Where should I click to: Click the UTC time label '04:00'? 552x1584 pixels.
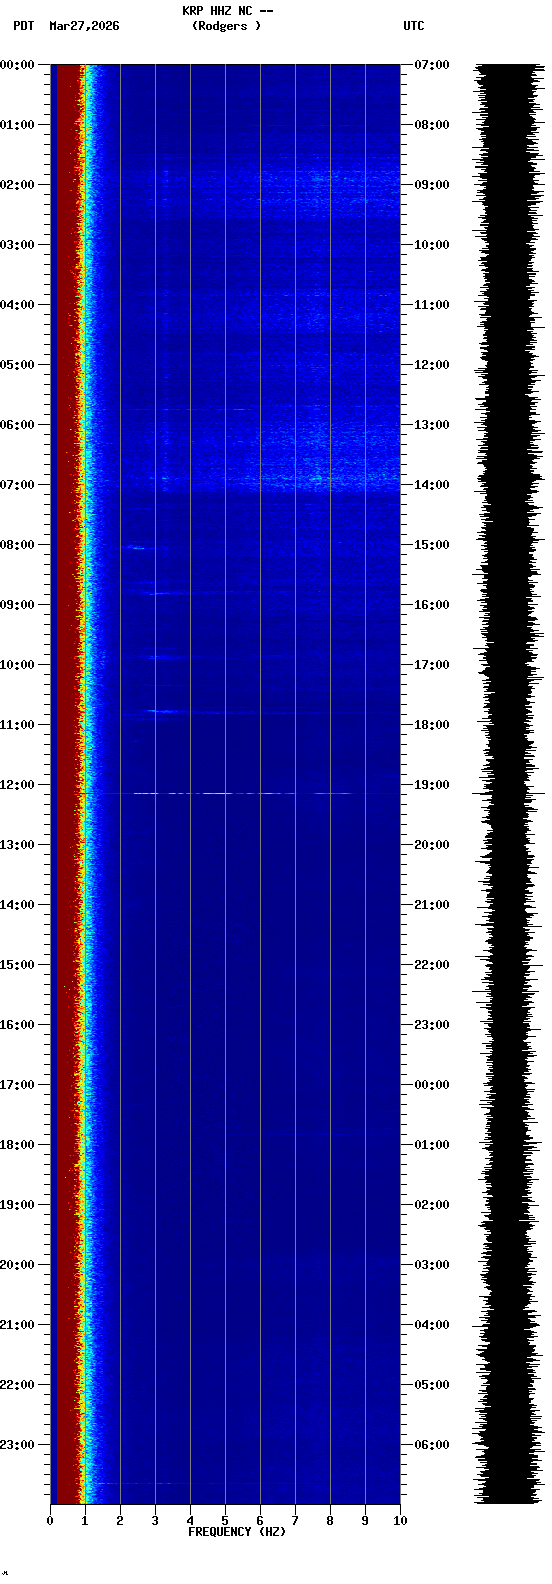coord(432,1325)
